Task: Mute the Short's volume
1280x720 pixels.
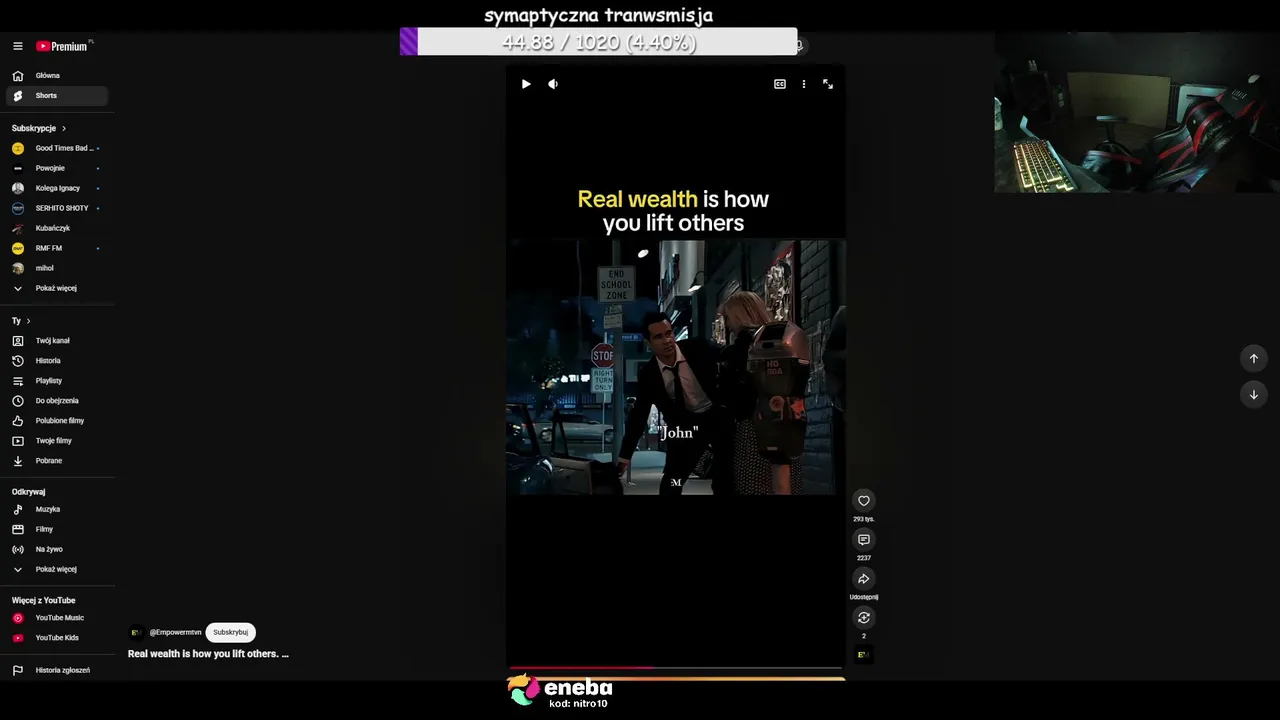Action: pos(553,84)
